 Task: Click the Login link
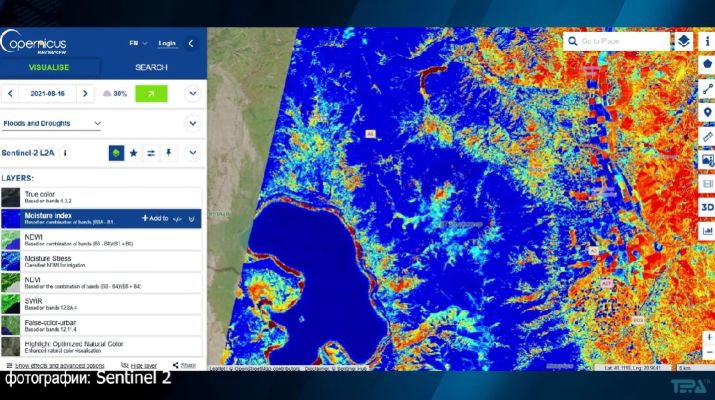pyautogui.click(x=167, y=43)
